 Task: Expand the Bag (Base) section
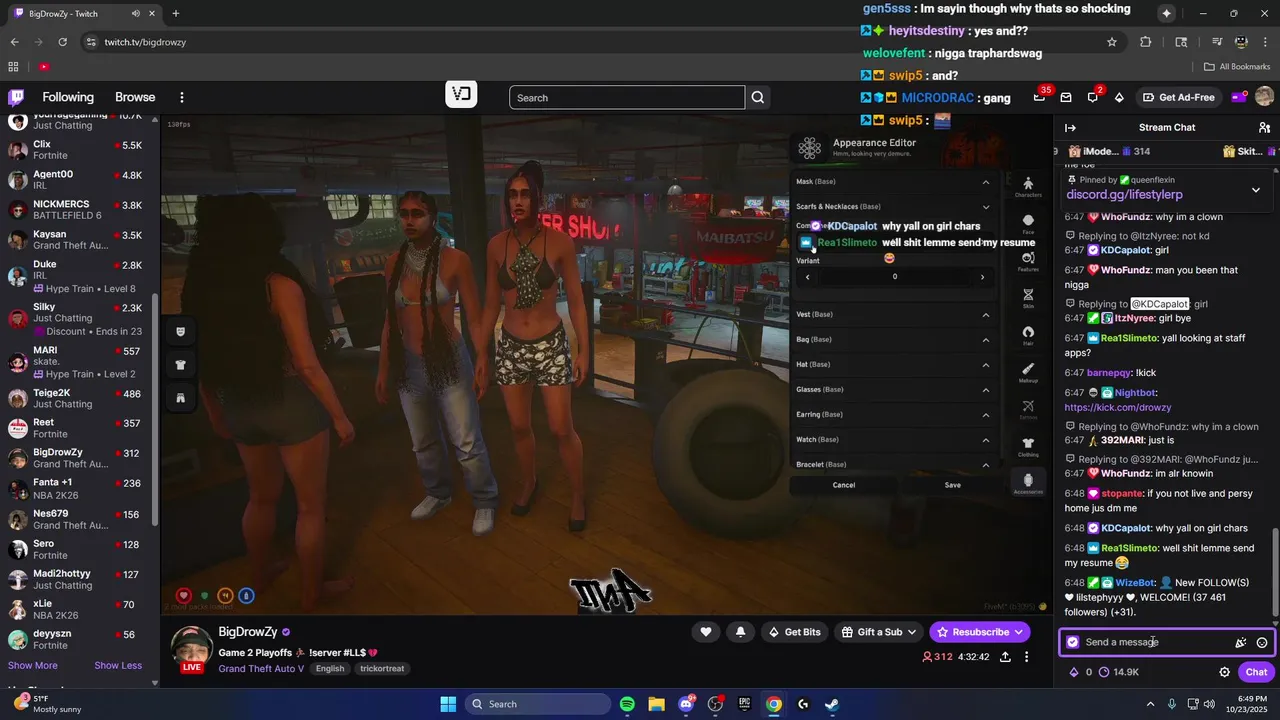(x=892, y=339)
